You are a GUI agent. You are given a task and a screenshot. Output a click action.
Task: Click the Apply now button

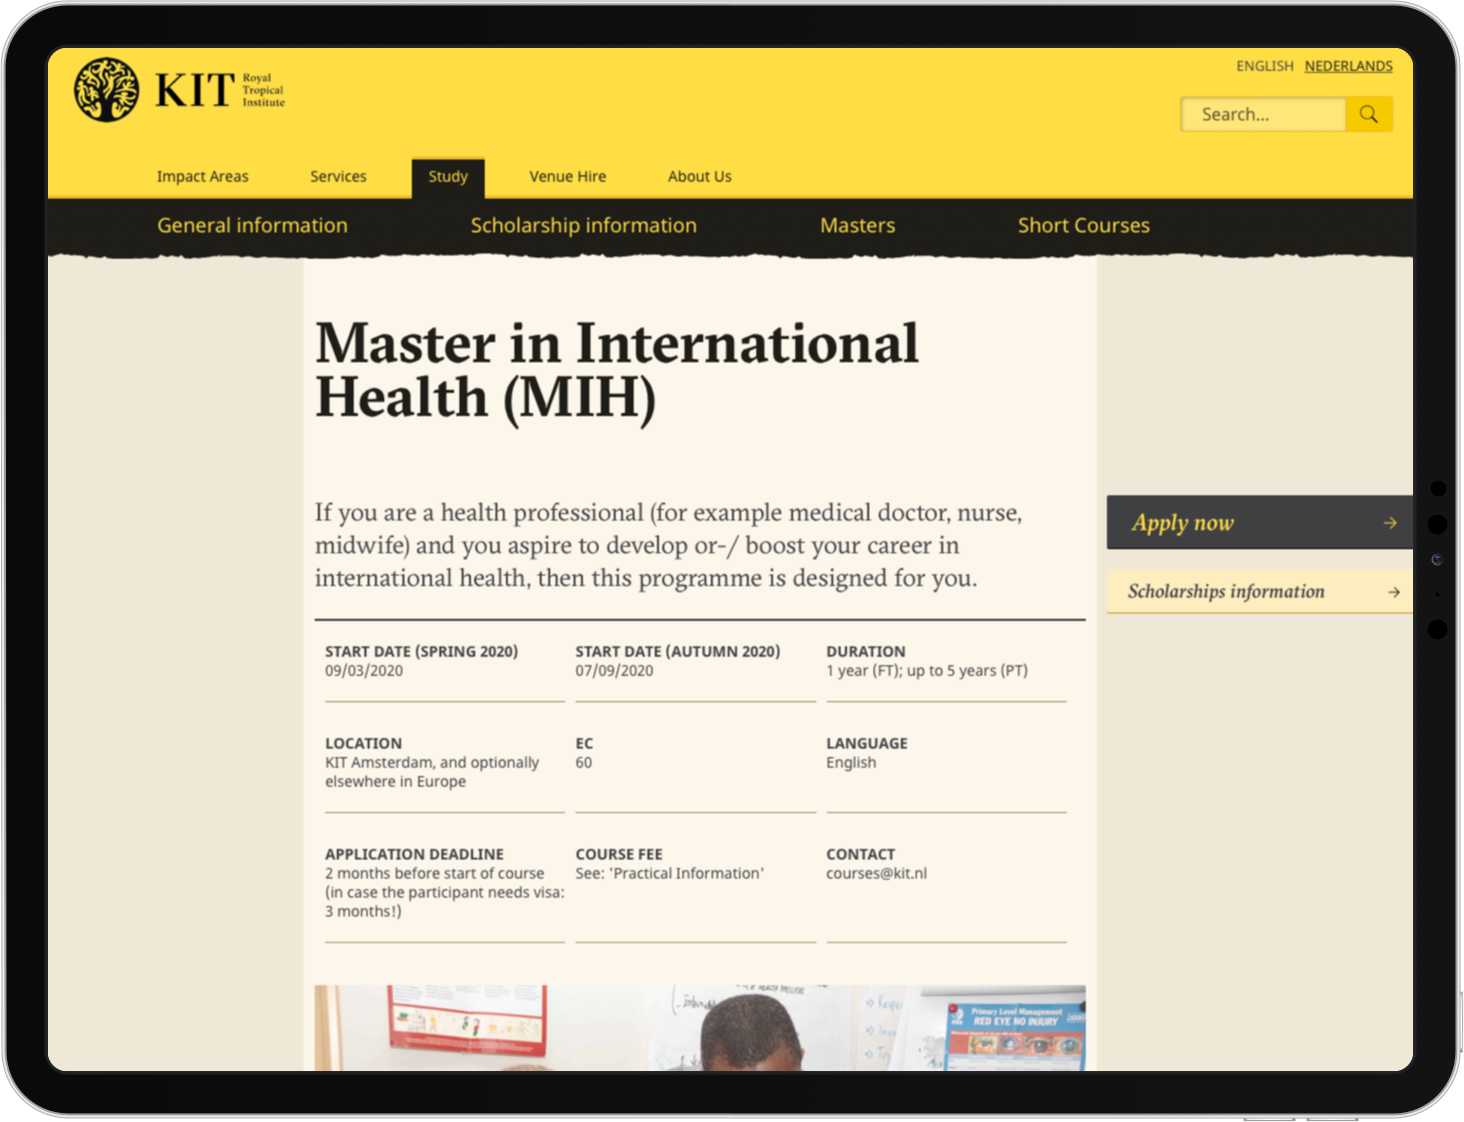1259,522
